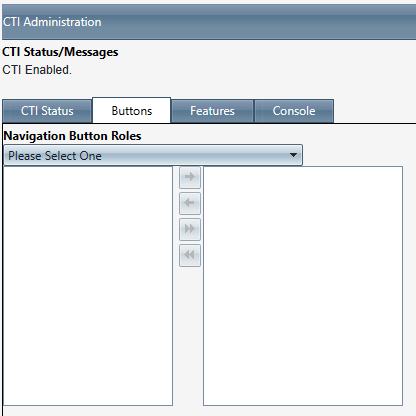Click the Navigation Button Roles label
This screenshot has width=416, height=416.
point(72,136)
